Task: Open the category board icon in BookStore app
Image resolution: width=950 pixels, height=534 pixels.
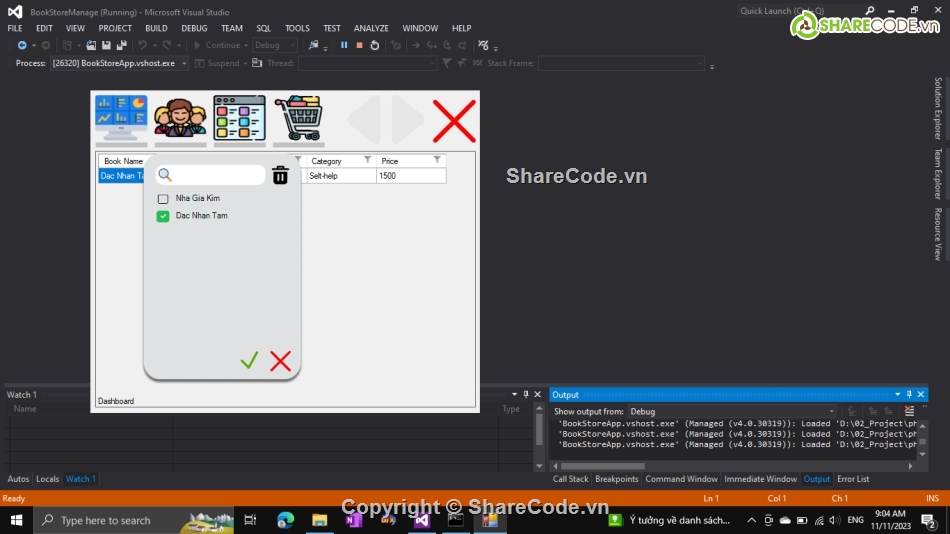Action: point(239,118)
